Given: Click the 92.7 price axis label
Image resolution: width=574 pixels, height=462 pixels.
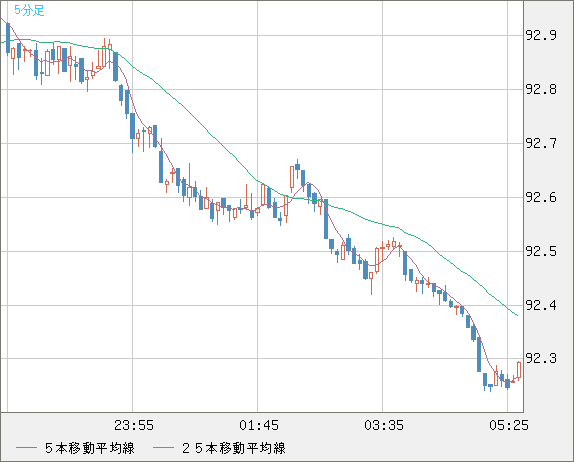Looking at the screenshot, I should click(x=541, y=143).
